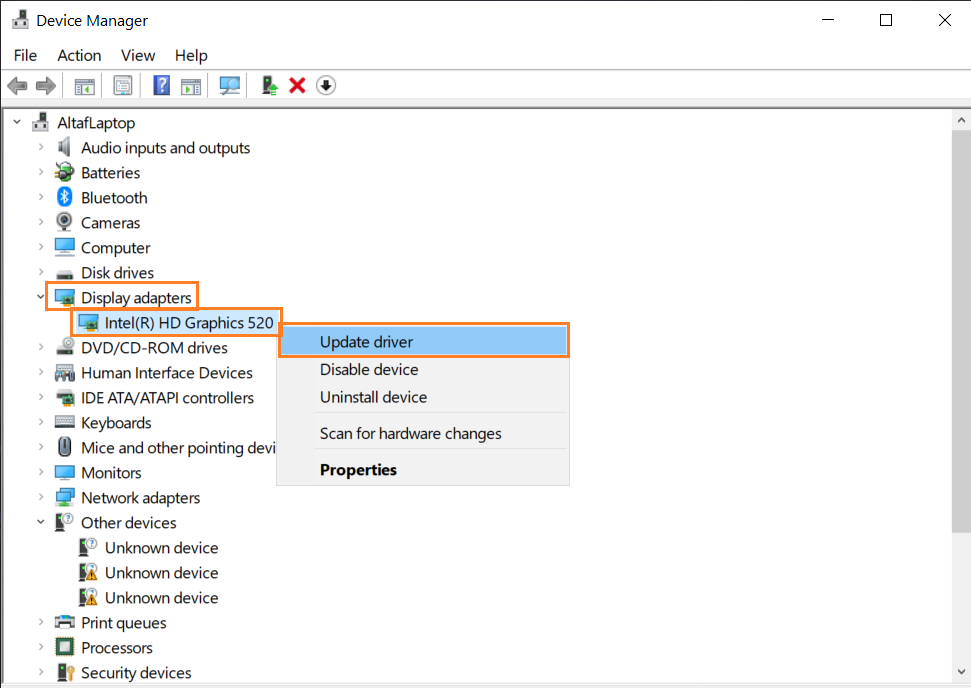Open the Action menu
The height and width of the screenshot is (688, 971).
[79, 55]
